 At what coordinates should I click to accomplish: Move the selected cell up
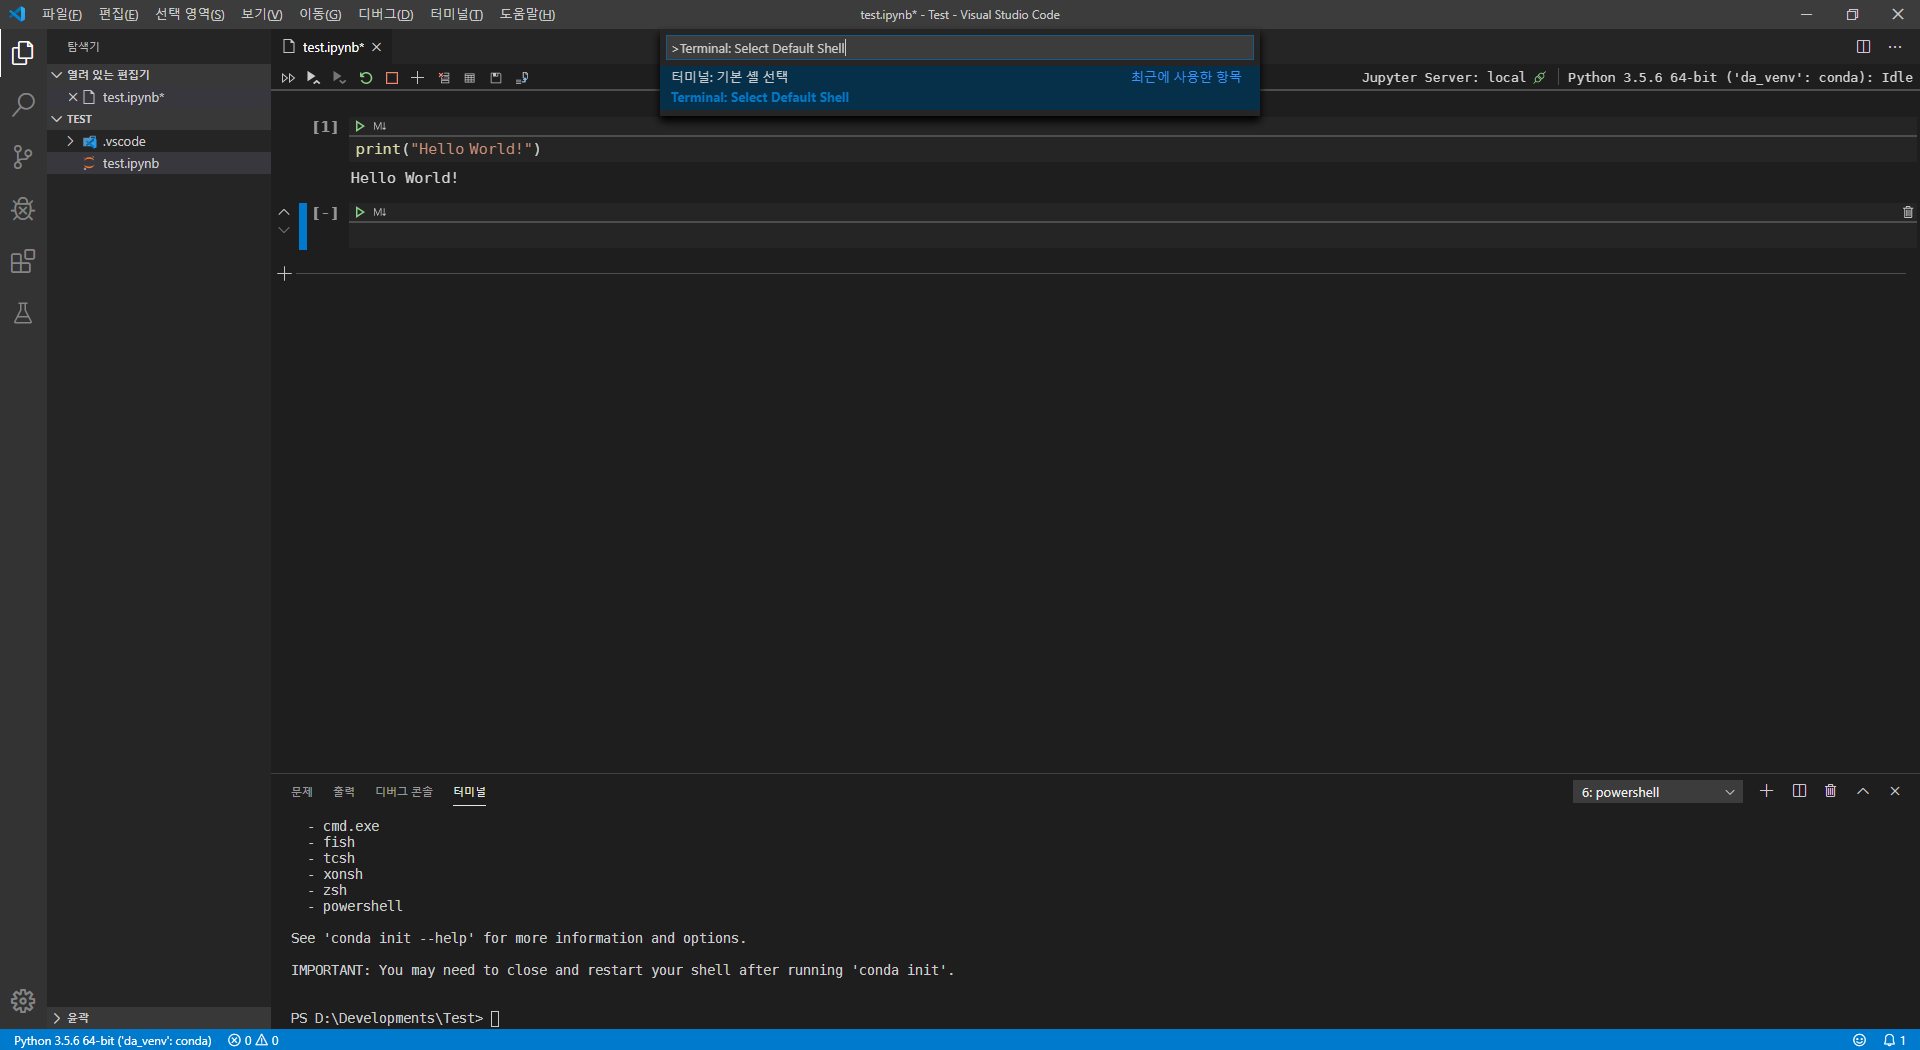click(284, 212)
